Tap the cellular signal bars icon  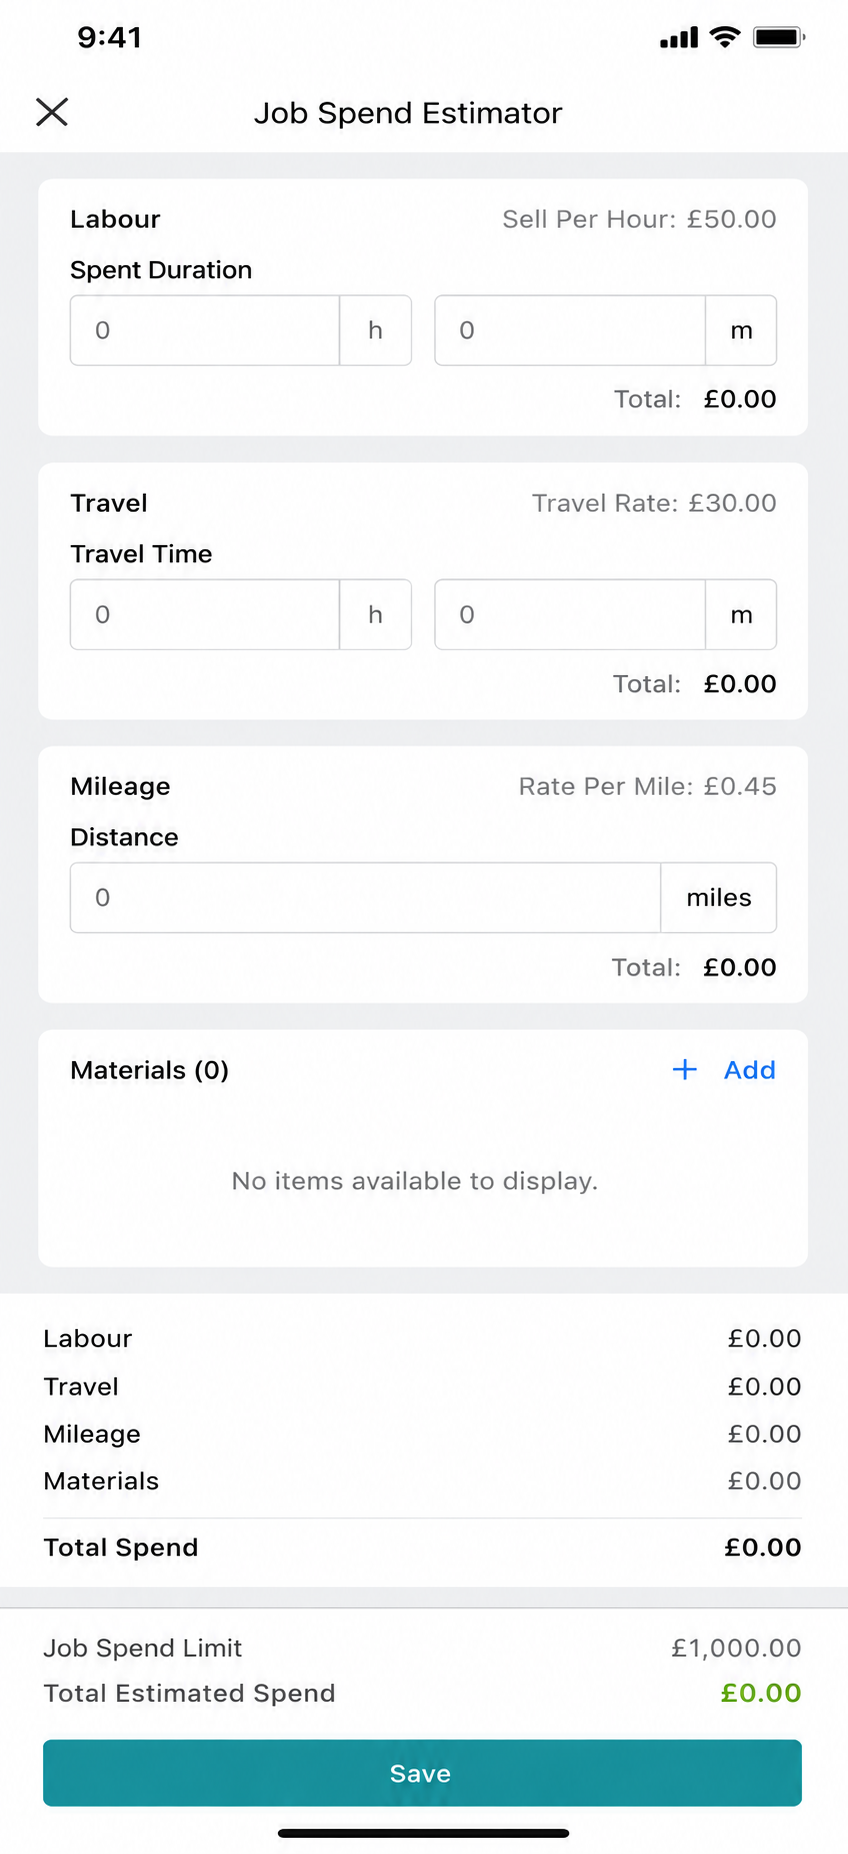pyautogui.click(x=679, y=38)
